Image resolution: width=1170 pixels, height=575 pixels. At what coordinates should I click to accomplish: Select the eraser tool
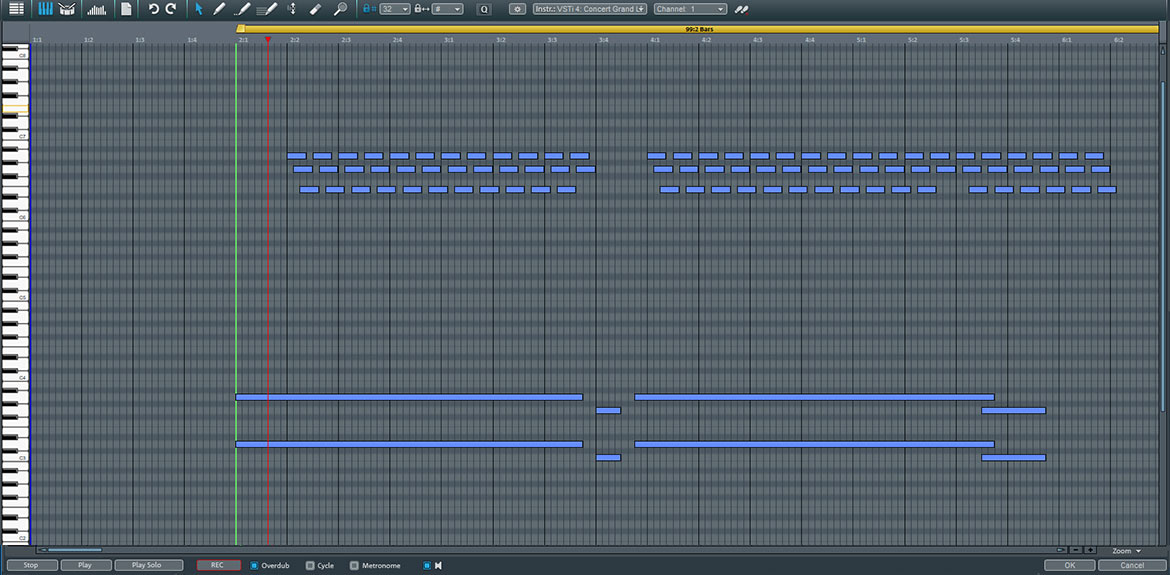point(315,9)
